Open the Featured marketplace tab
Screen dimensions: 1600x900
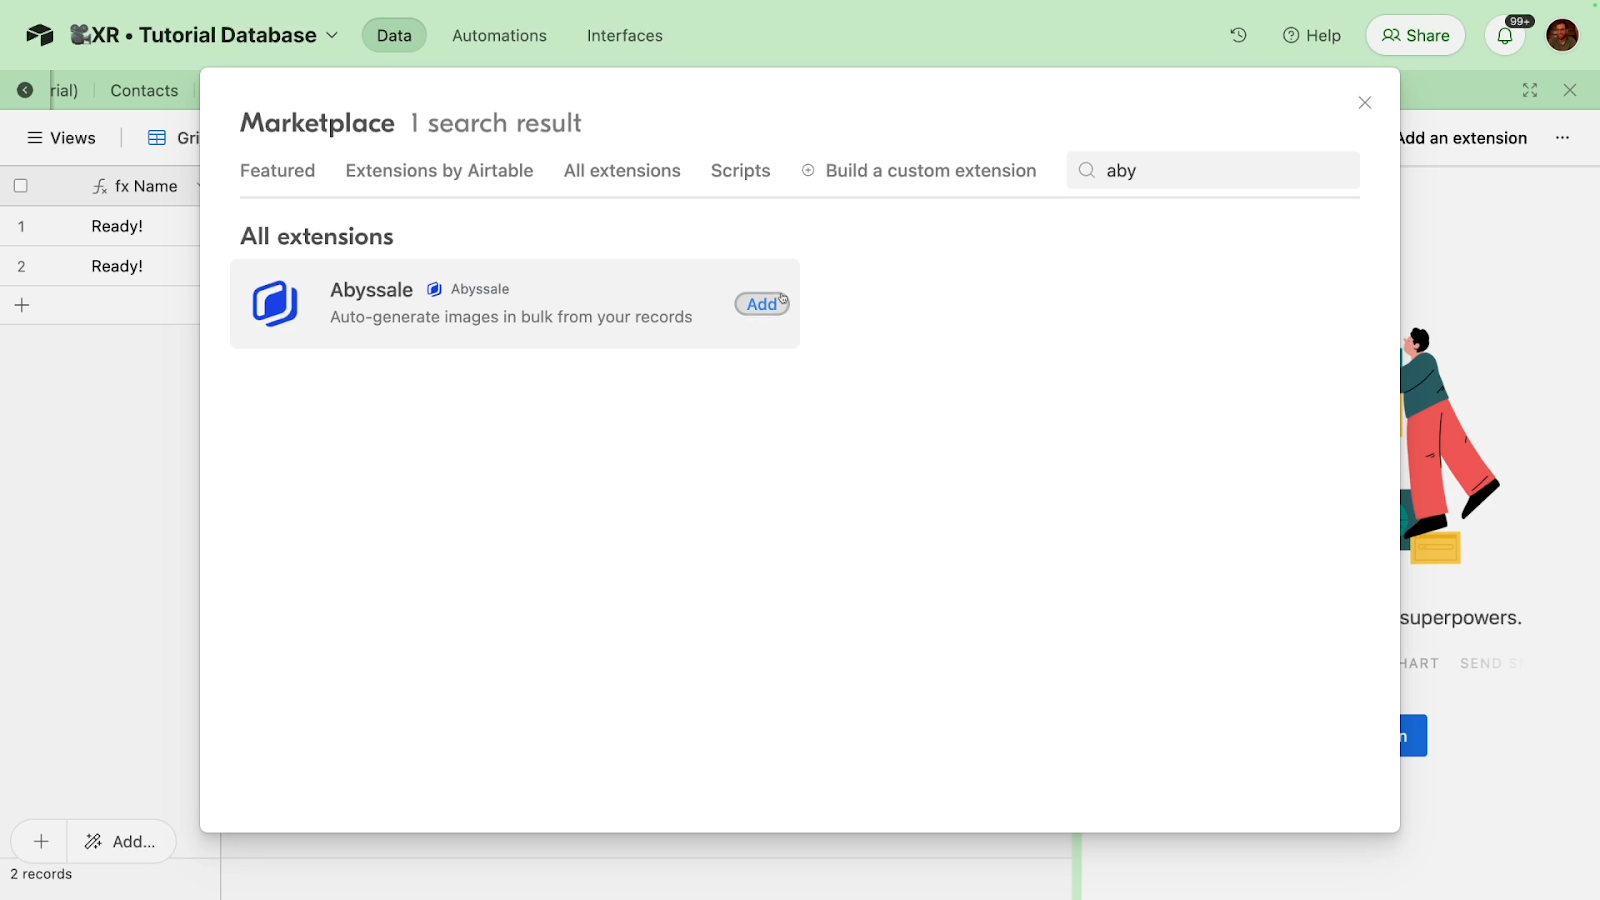click(x=277, y=171)
